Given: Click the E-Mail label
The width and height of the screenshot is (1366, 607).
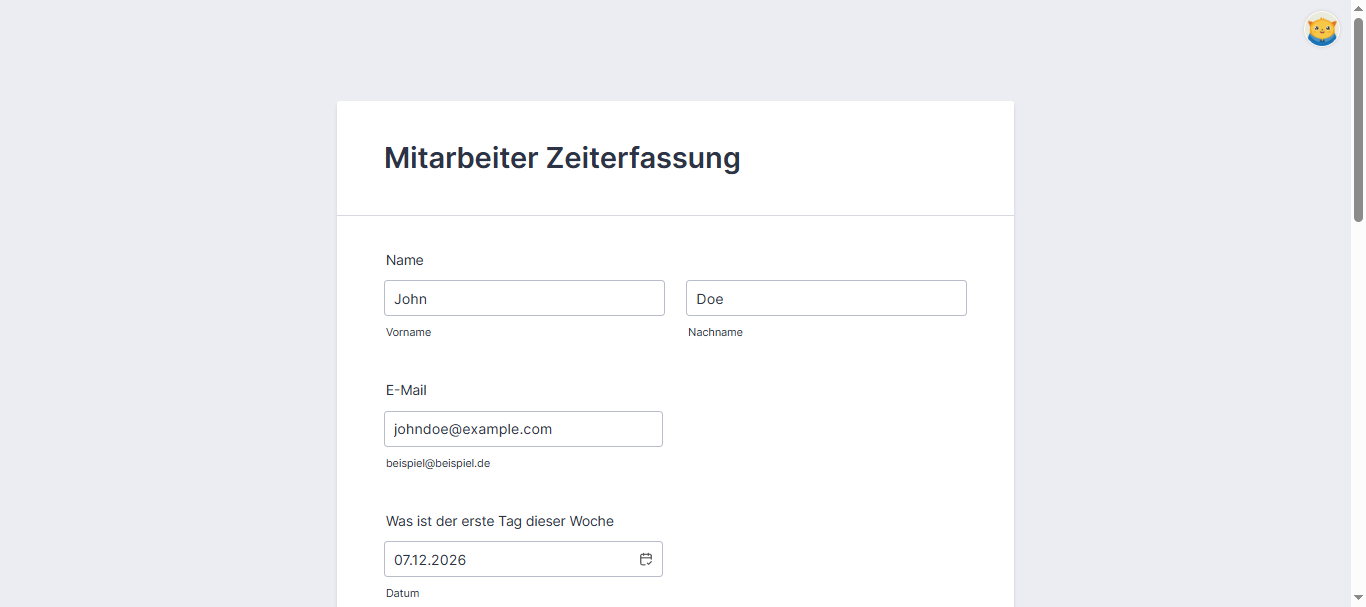Looking at the screenshot, I should (406, 390).
